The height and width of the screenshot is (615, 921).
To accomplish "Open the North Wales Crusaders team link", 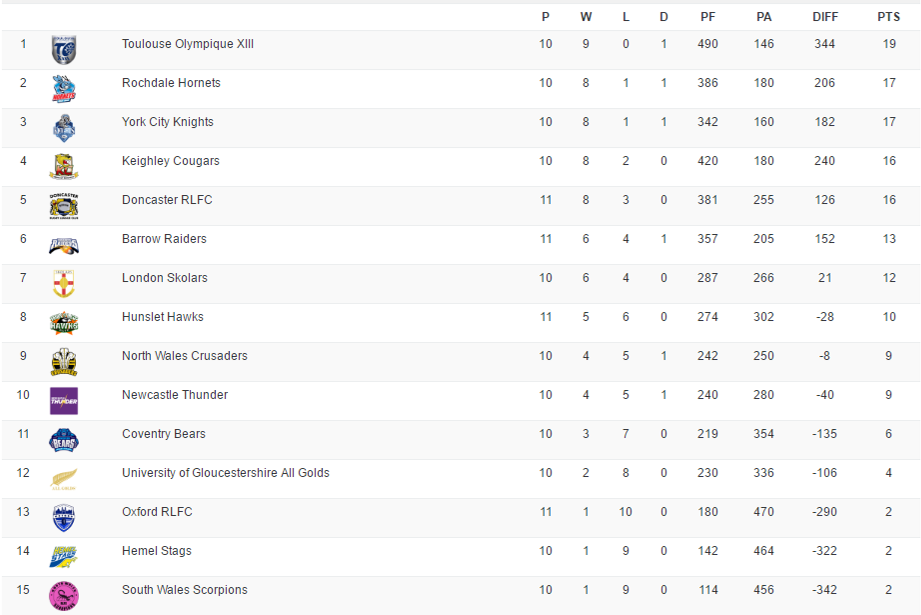I will (x=184, y=356).
